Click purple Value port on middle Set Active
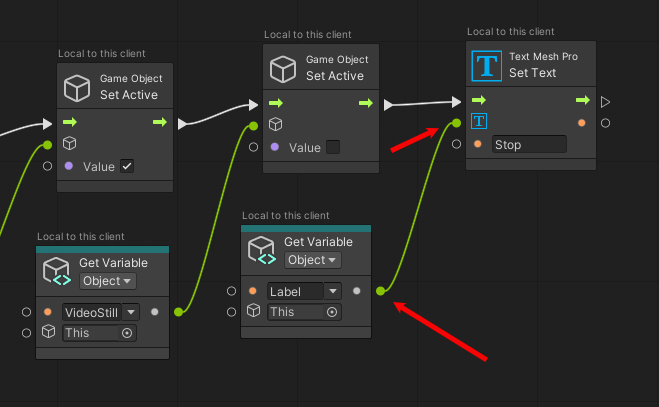Screen dimensions: 659x407 click(x=275, y=147)
